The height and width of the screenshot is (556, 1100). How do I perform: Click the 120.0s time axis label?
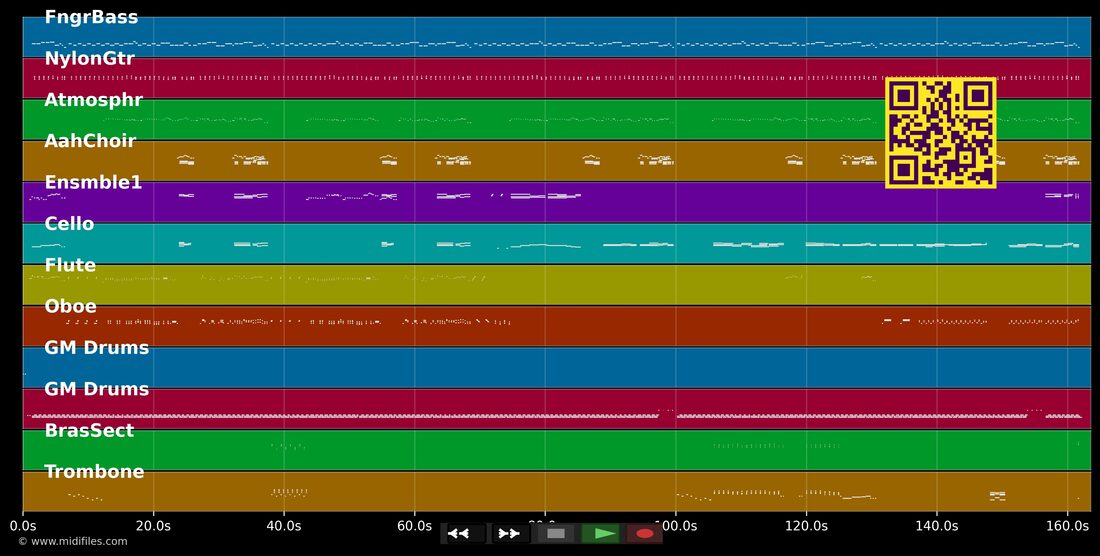(806, 525)
